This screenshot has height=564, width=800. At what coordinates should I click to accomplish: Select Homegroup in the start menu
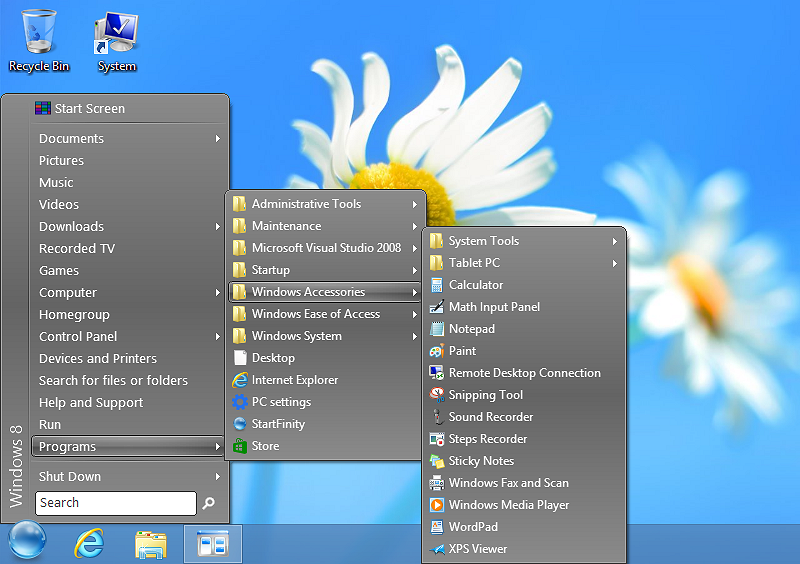(x=128, y=314)
